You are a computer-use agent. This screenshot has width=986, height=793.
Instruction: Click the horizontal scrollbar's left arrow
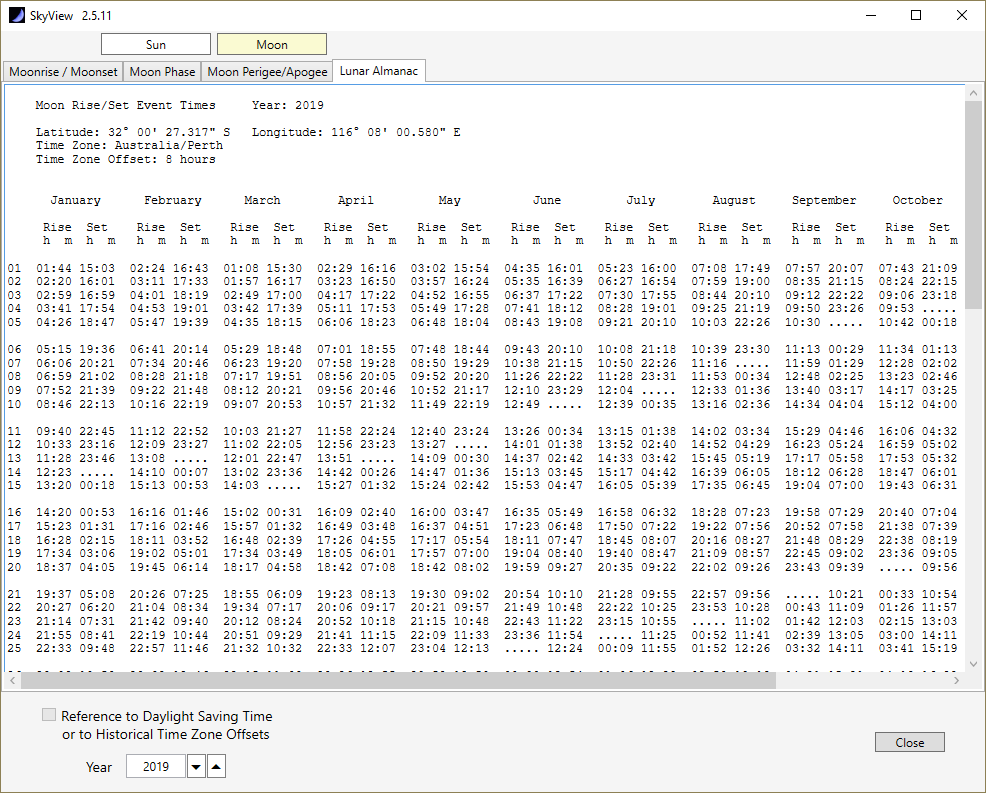12,680
